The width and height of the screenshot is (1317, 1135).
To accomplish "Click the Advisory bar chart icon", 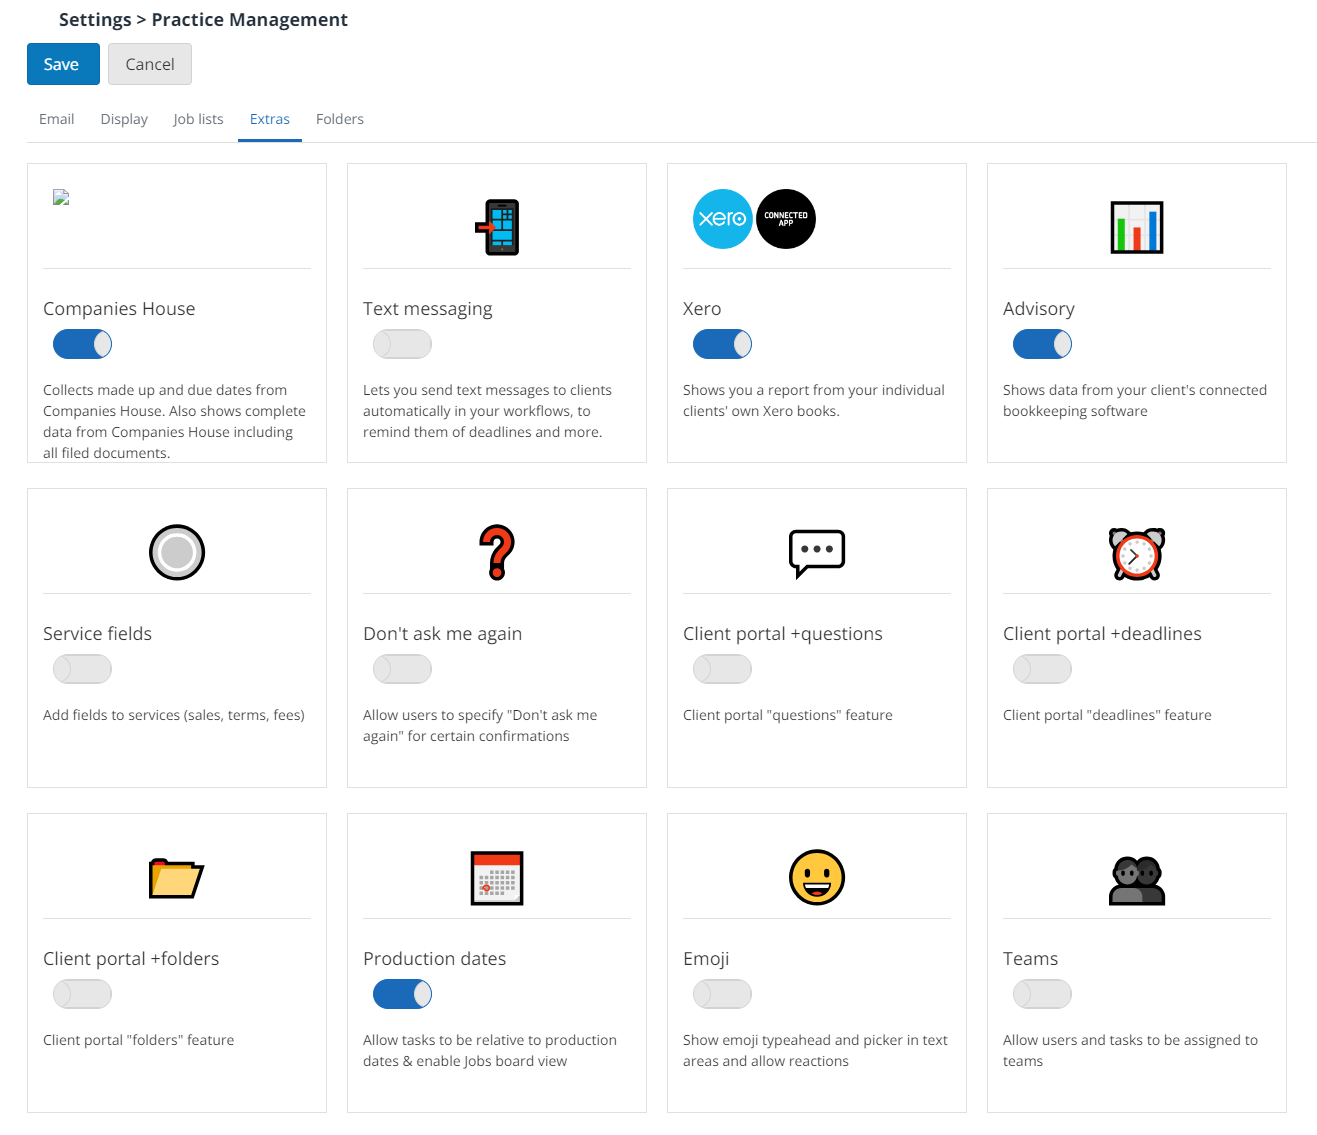I will click(1136, 227).
